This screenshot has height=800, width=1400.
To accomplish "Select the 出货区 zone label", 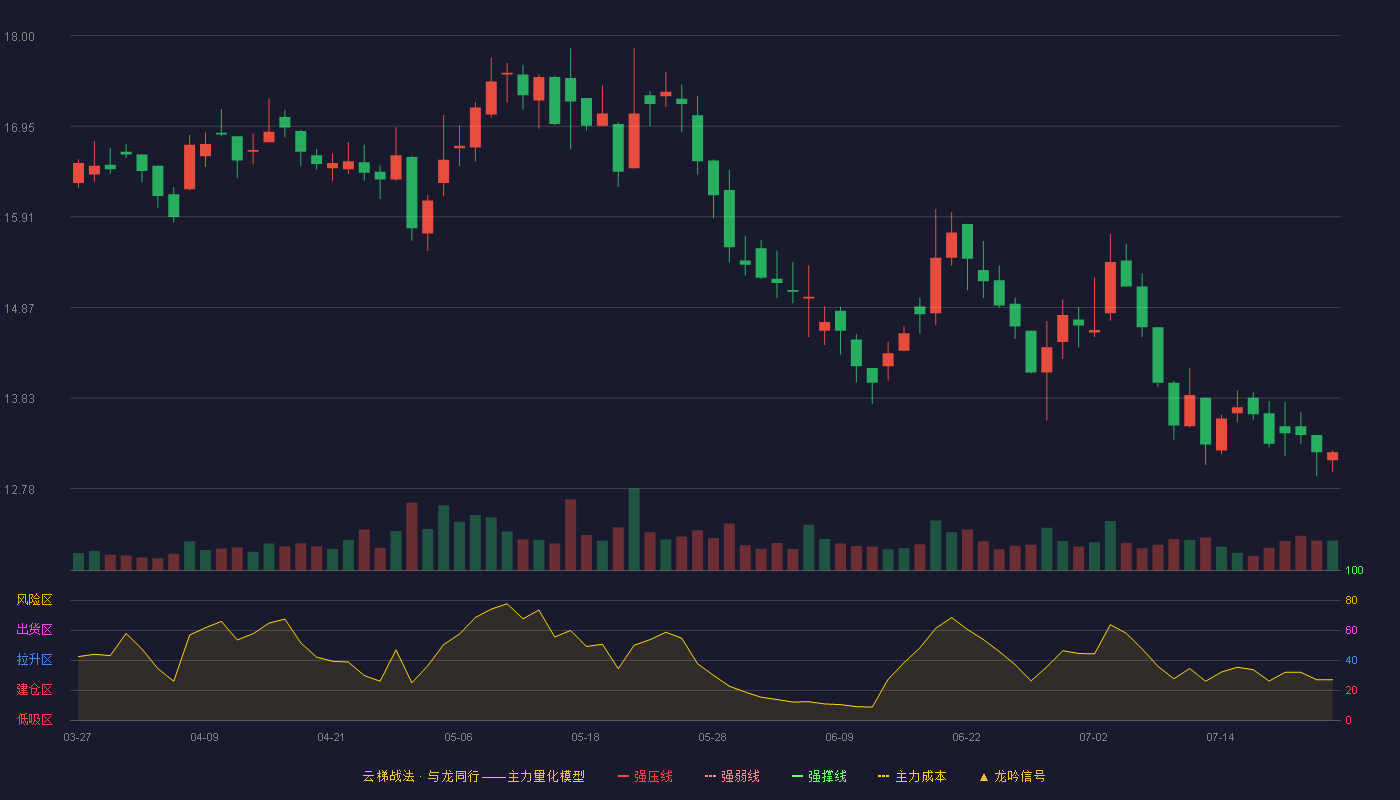I will 34,630.
